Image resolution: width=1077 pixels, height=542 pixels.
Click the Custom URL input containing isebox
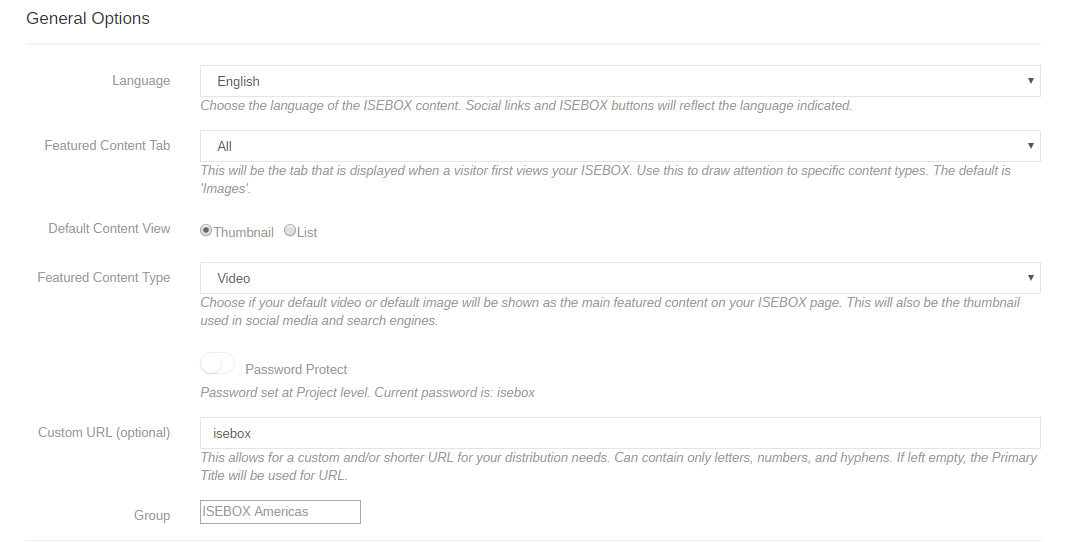tap(620, 433)
